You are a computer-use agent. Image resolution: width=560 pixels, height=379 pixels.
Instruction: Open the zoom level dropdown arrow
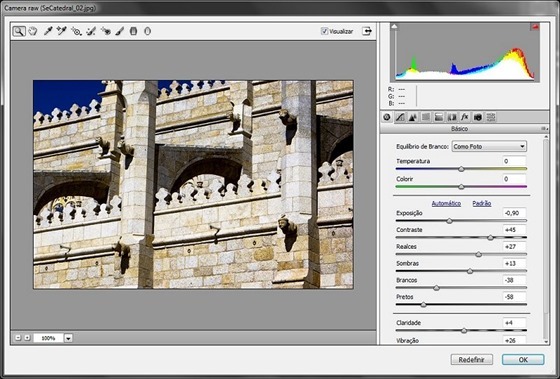69,338
